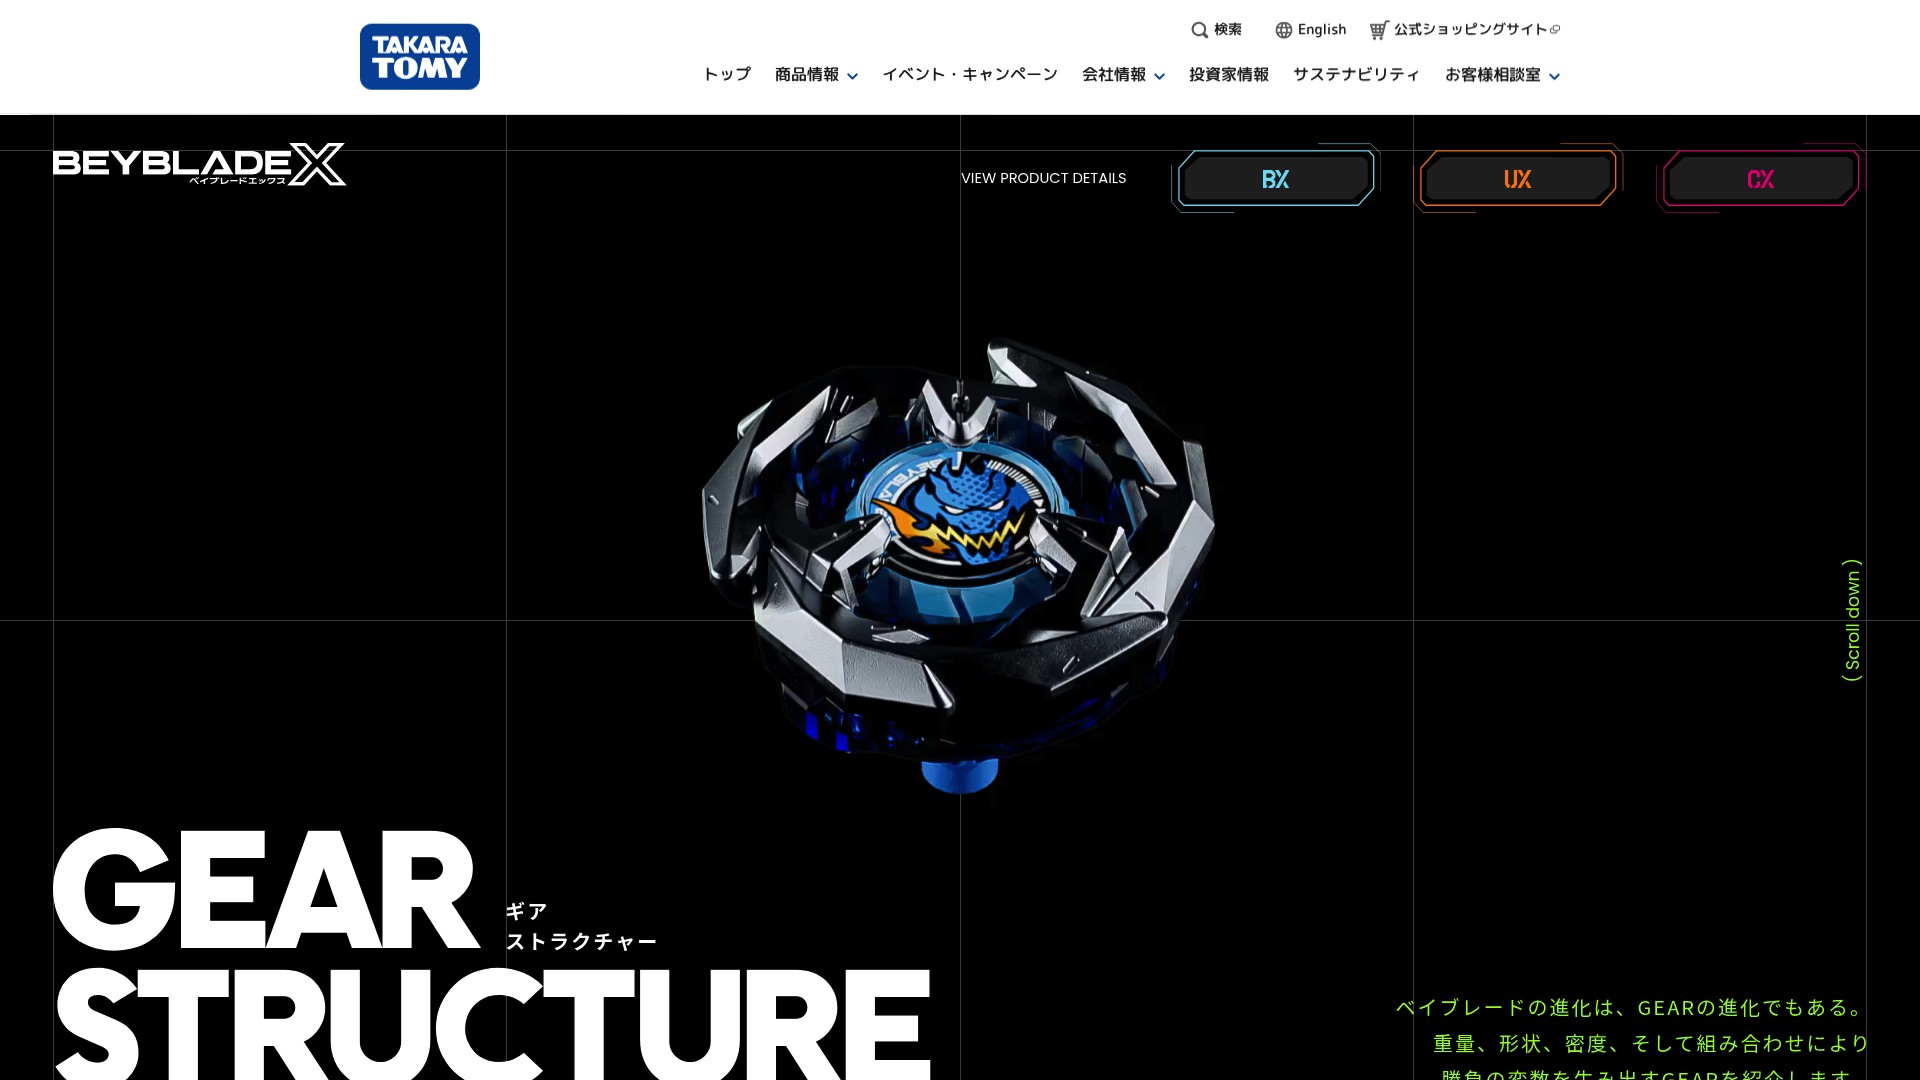View CX product details
The width and height of the screenshot is (1920, 1080).
tap(1761, 179)
